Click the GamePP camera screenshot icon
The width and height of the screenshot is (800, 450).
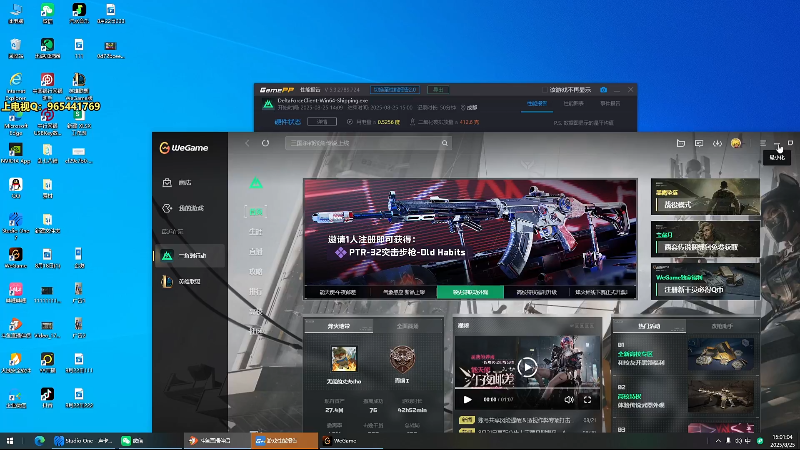(604, 90)
